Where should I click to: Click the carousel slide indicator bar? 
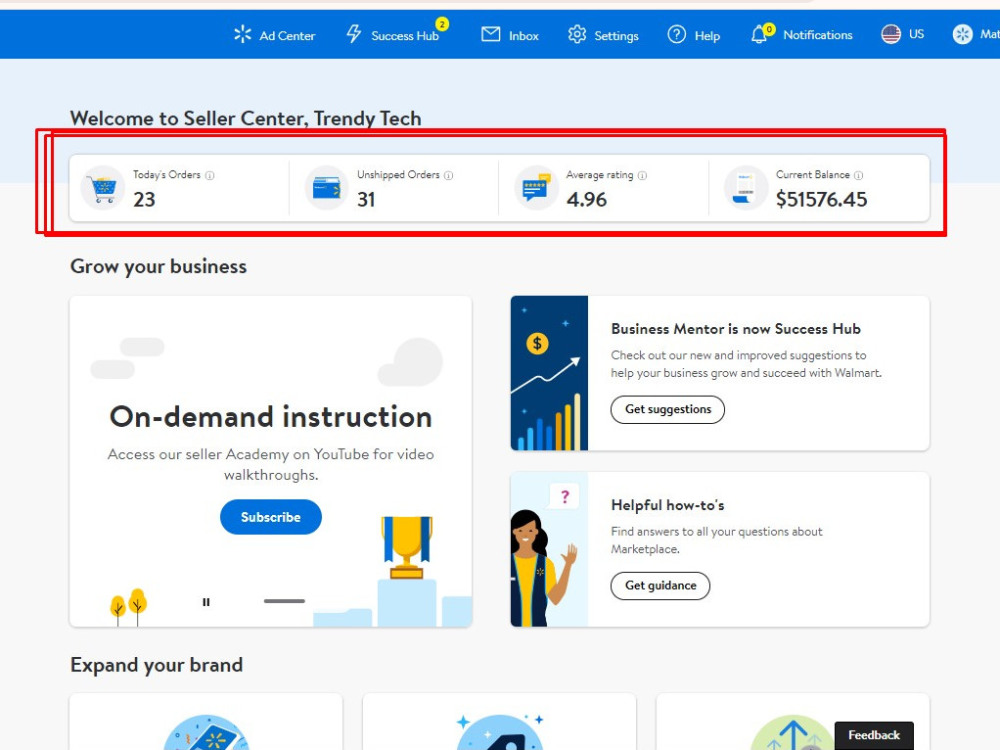coord(284,601)
